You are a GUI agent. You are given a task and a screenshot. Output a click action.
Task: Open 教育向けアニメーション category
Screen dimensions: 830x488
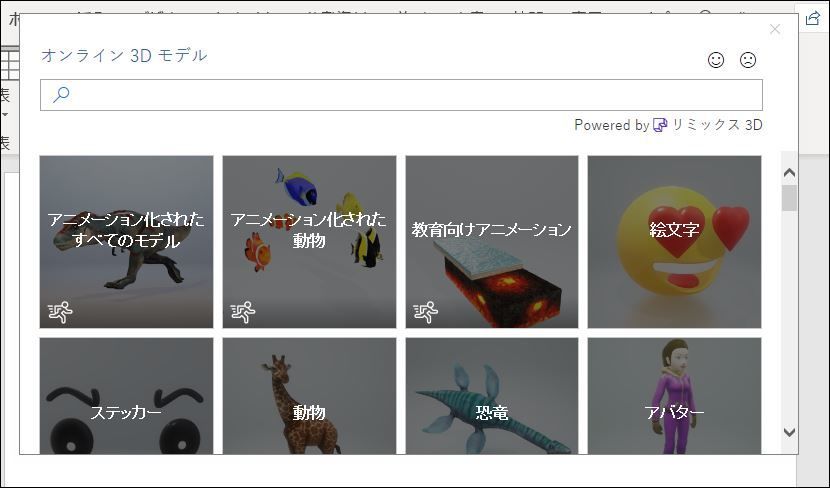(492, 242)
